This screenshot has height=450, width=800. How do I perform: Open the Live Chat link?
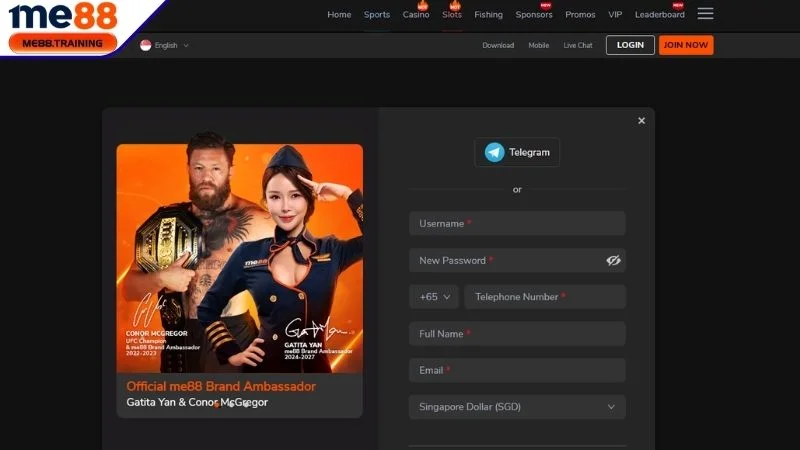(578, 45)
